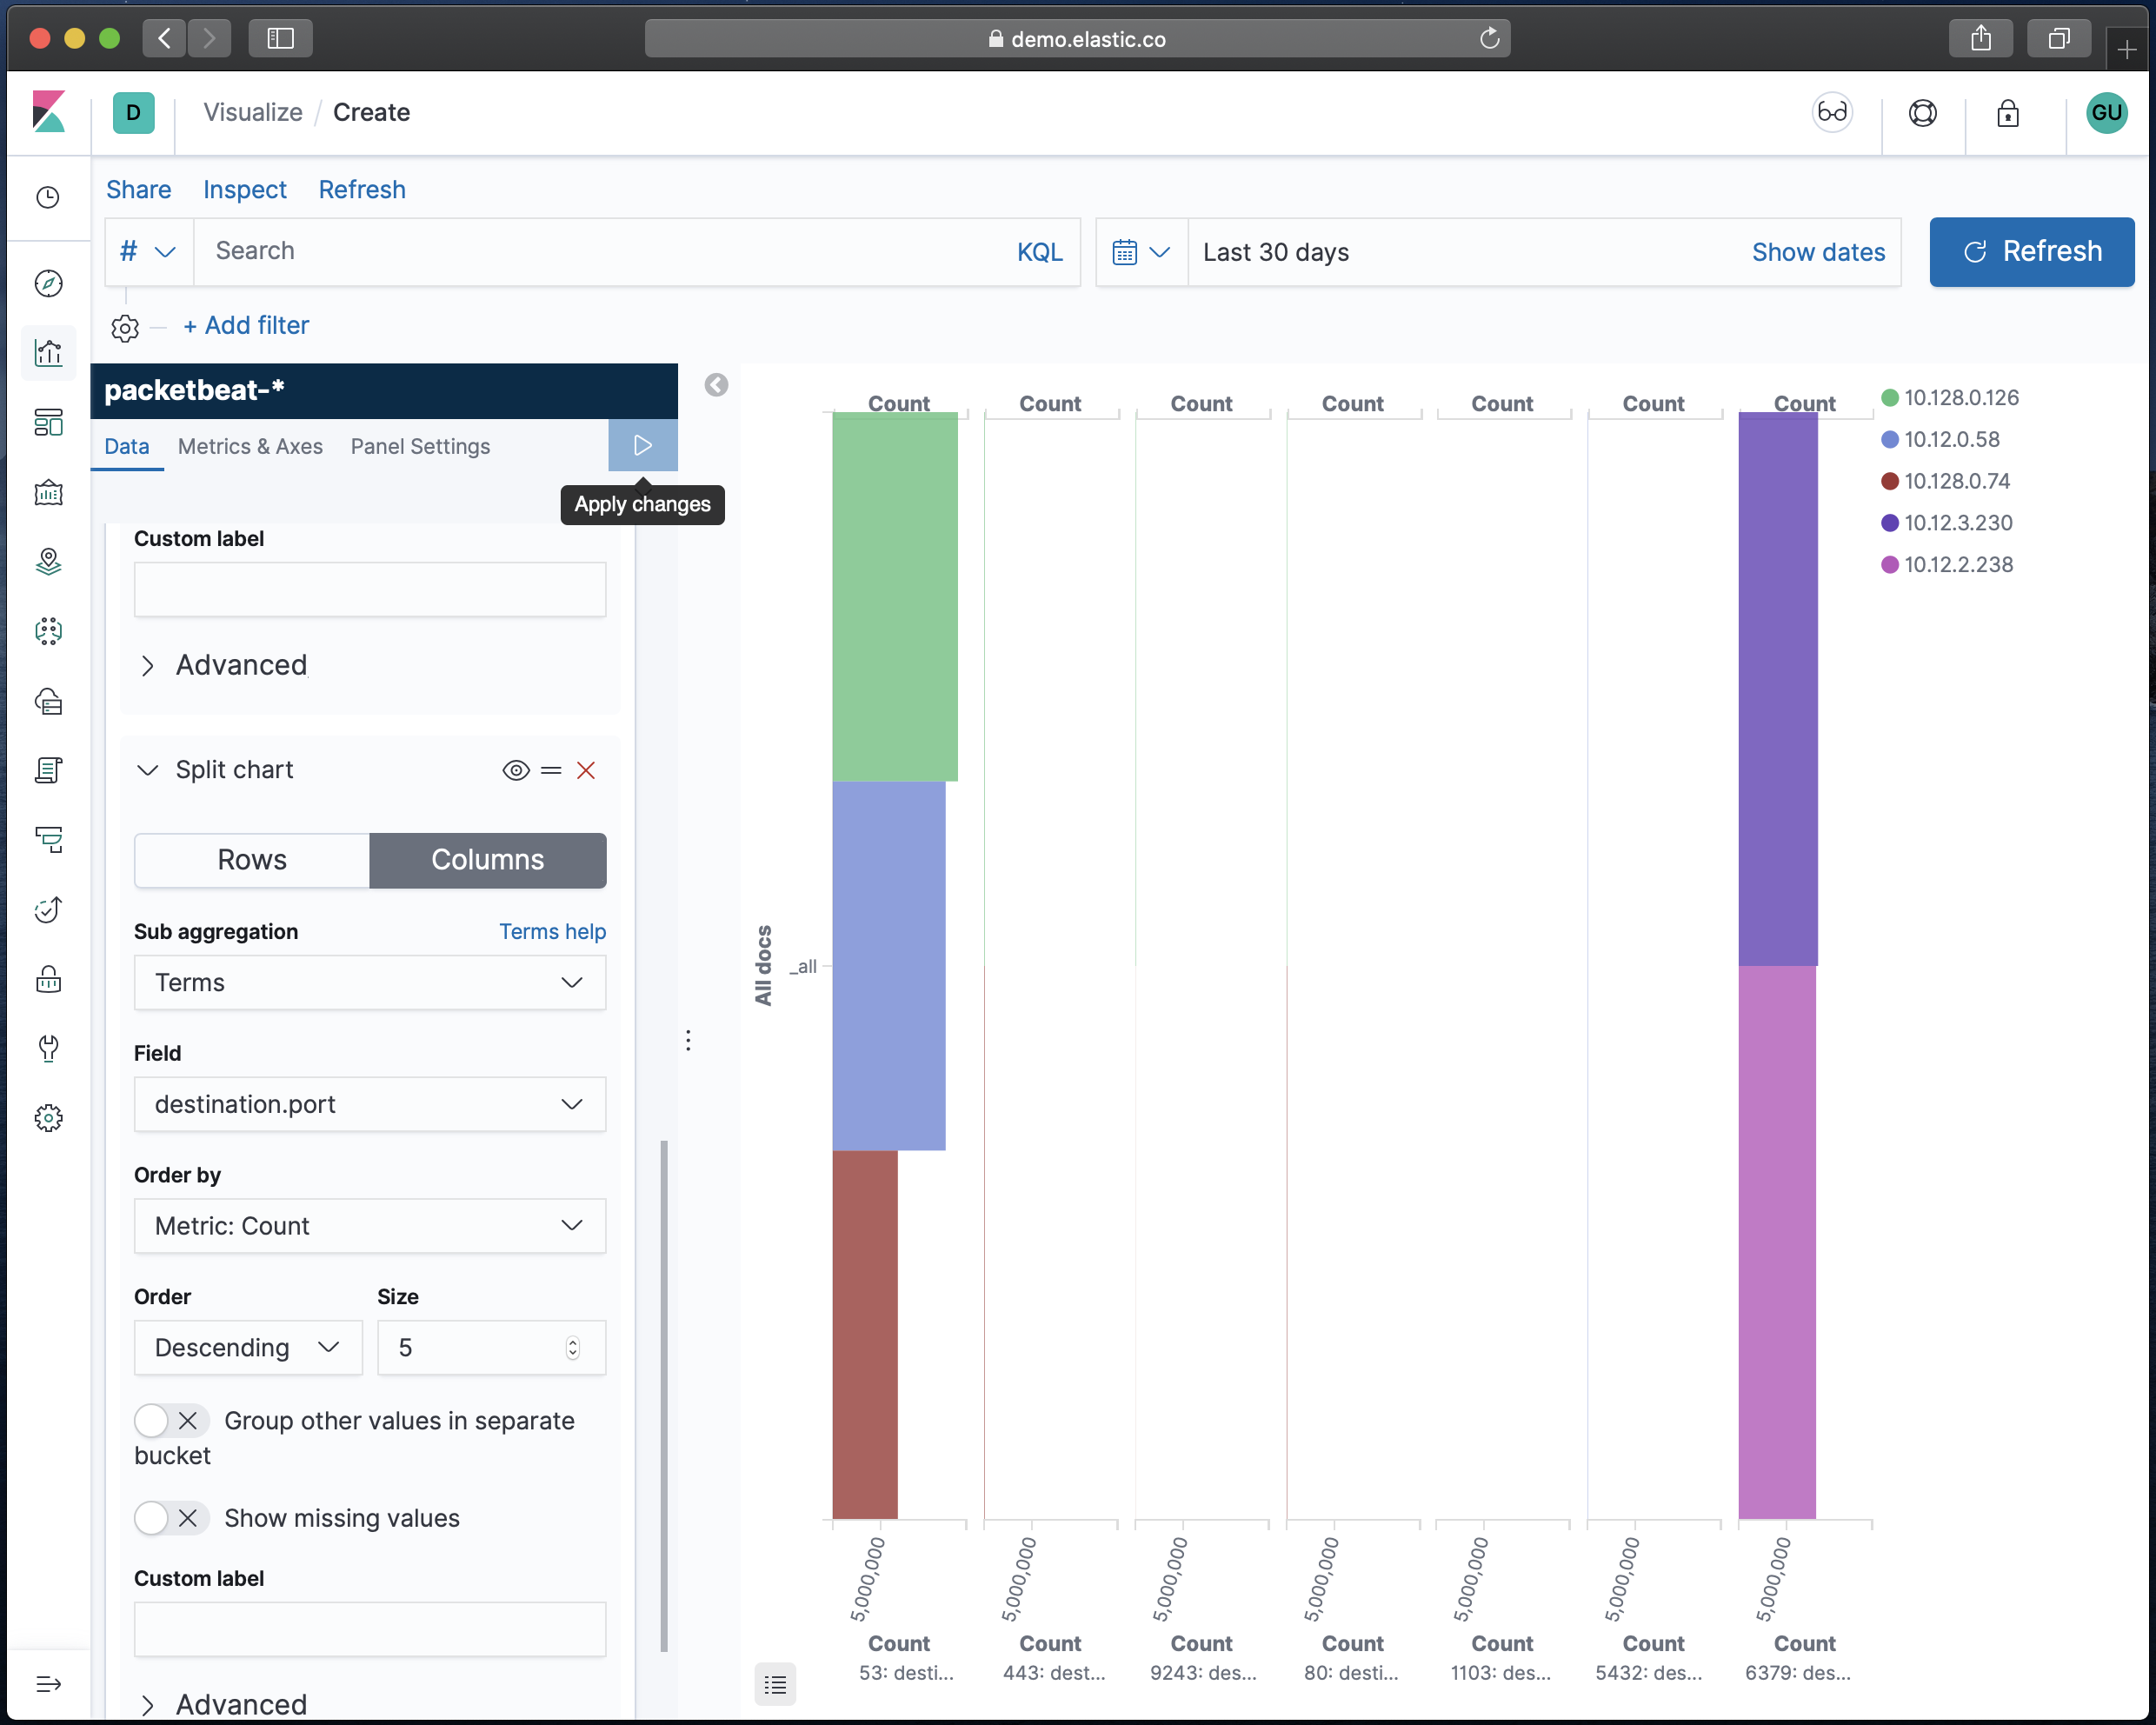Collapse editor panel with the left arrow circle
The image size is (2156, 1725).
pos(716,385)
